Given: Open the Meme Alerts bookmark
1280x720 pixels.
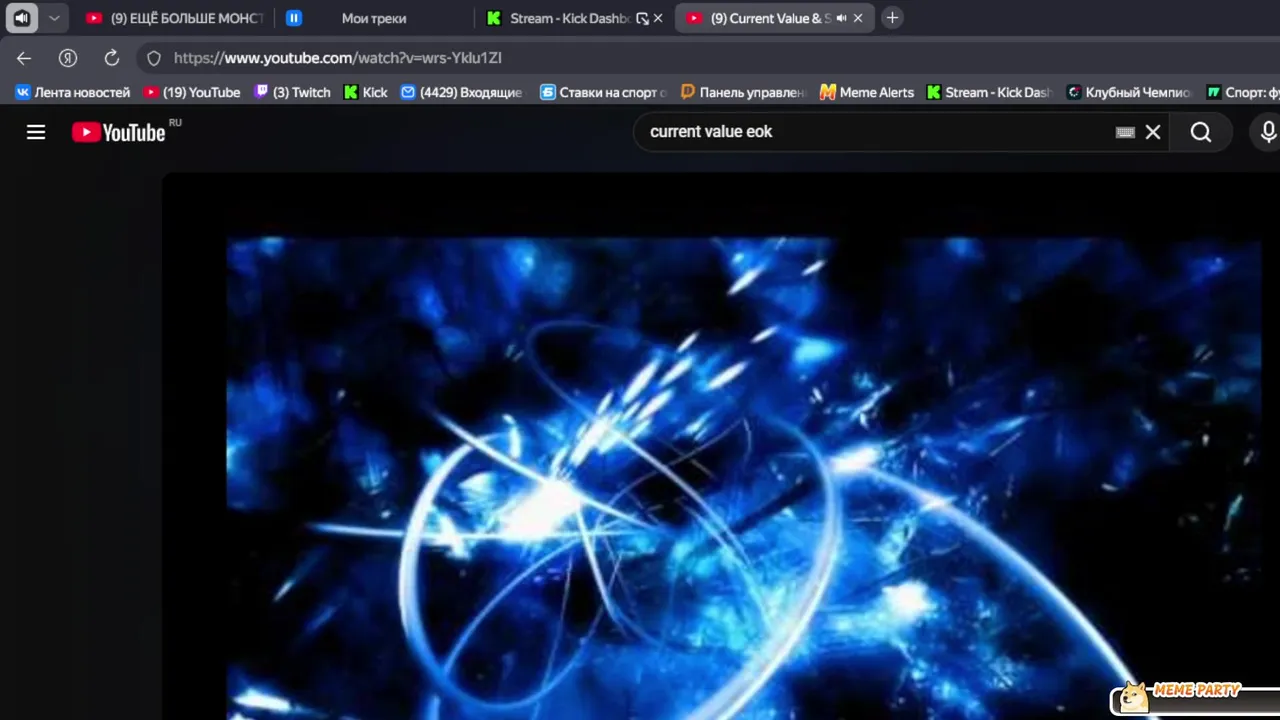Looking at the screenshot, I should coord(866,92).
